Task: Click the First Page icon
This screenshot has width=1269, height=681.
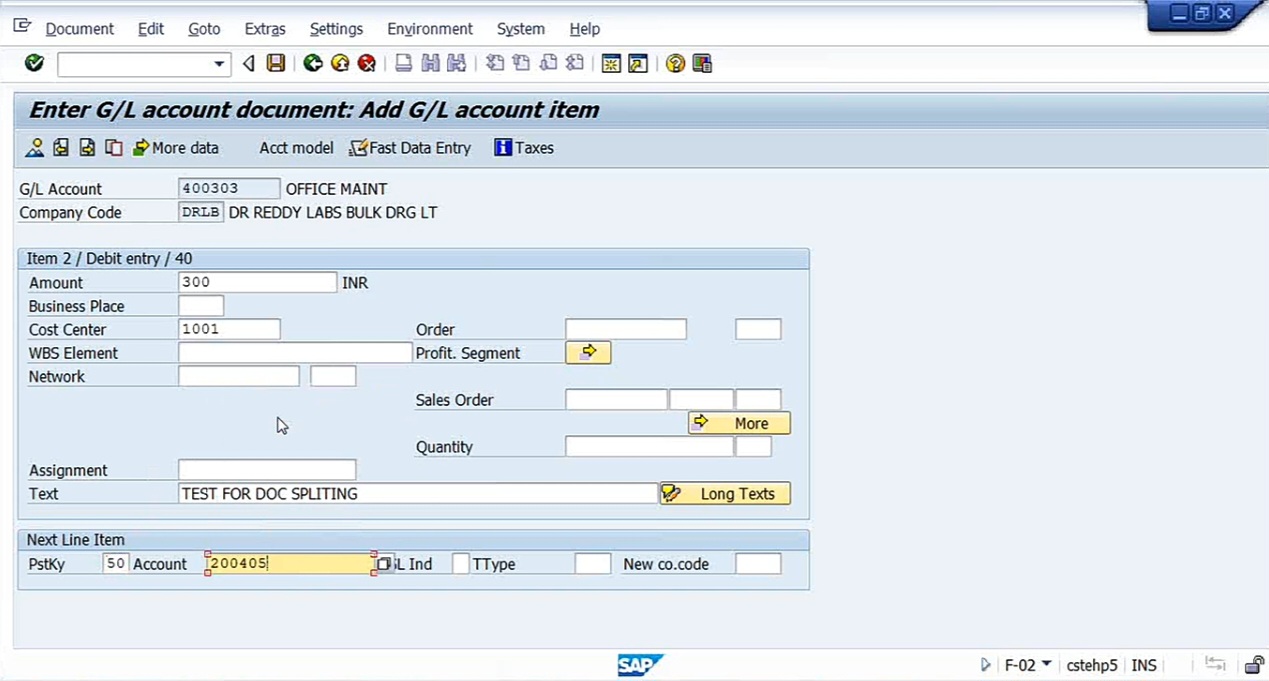Action: pos(494,64)
